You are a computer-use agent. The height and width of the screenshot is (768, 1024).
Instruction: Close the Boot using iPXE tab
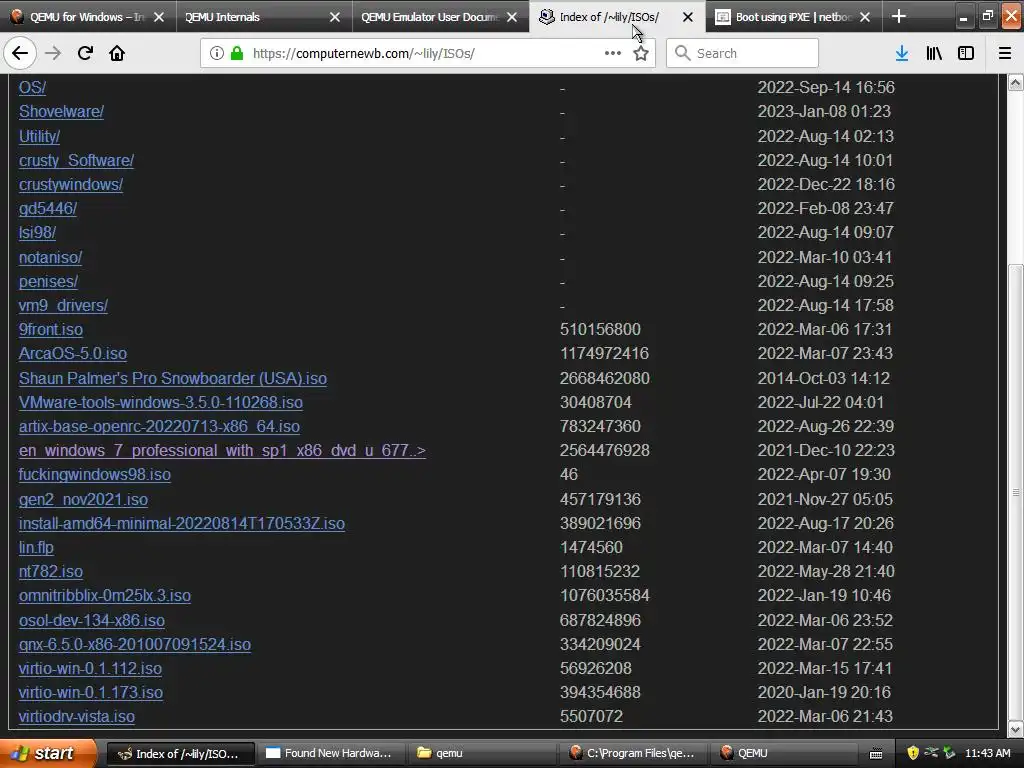[x=865, y=18]
